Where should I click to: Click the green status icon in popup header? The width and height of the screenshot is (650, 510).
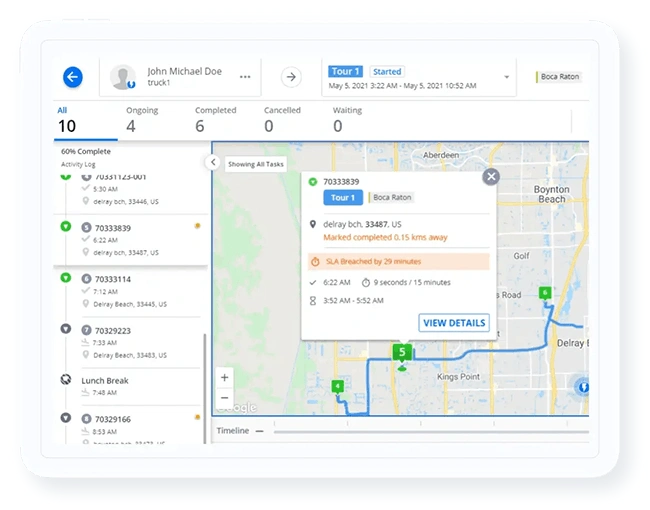[313, 182]
